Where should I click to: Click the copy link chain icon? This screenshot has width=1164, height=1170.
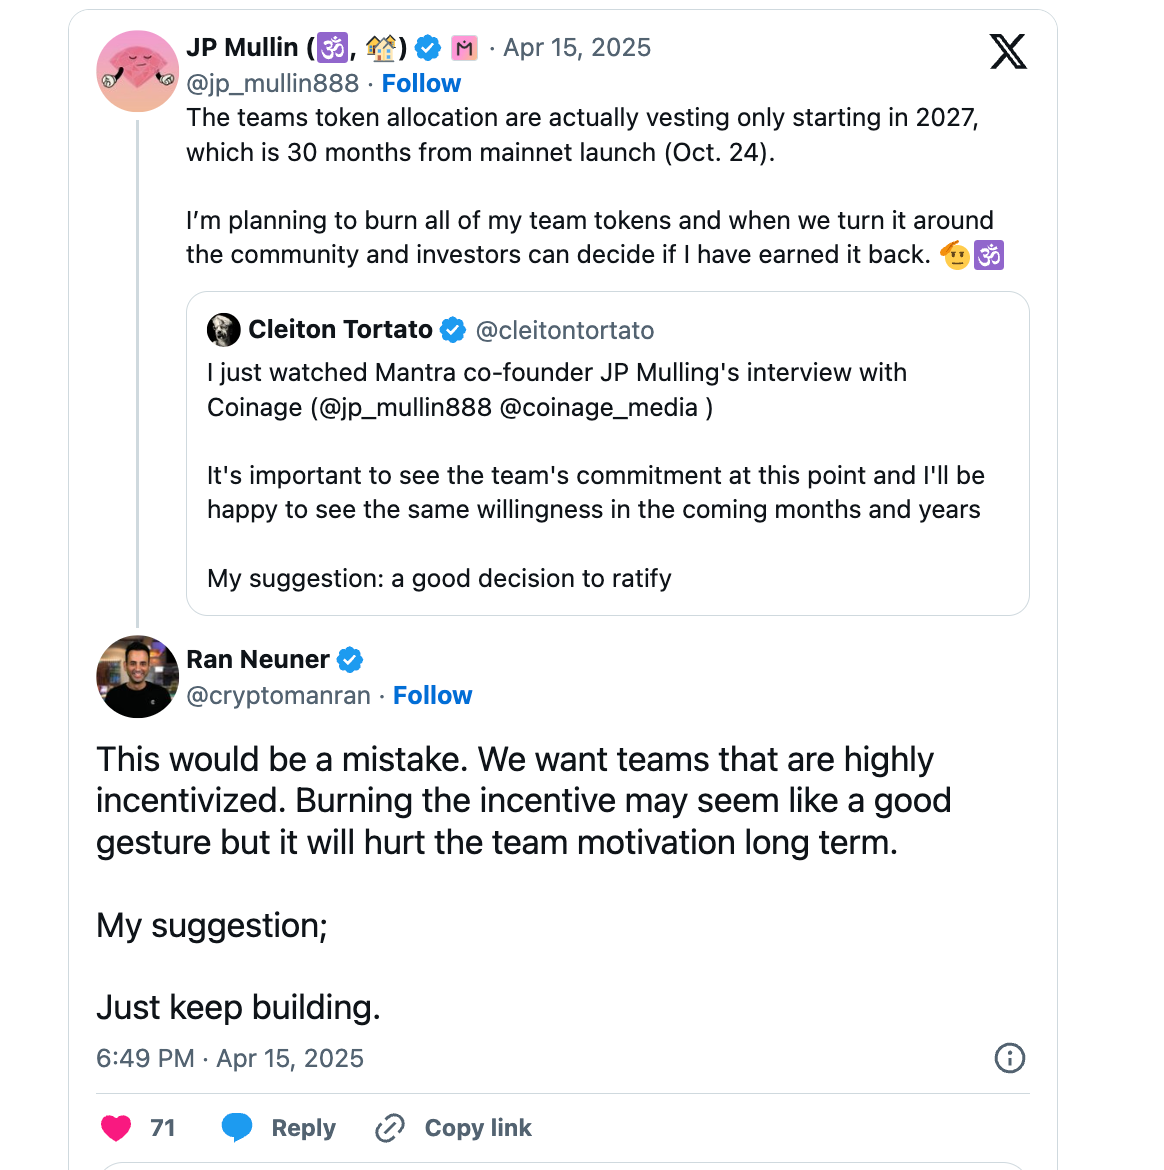389,1128
